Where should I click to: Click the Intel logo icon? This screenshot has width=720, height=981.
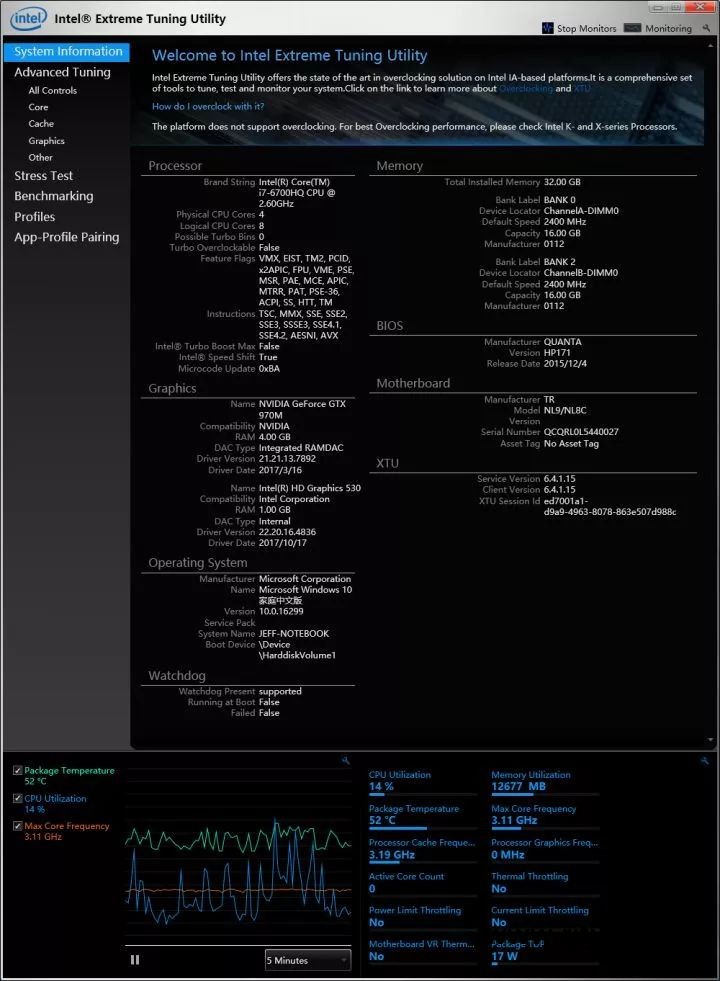click(x=28, y=19)
